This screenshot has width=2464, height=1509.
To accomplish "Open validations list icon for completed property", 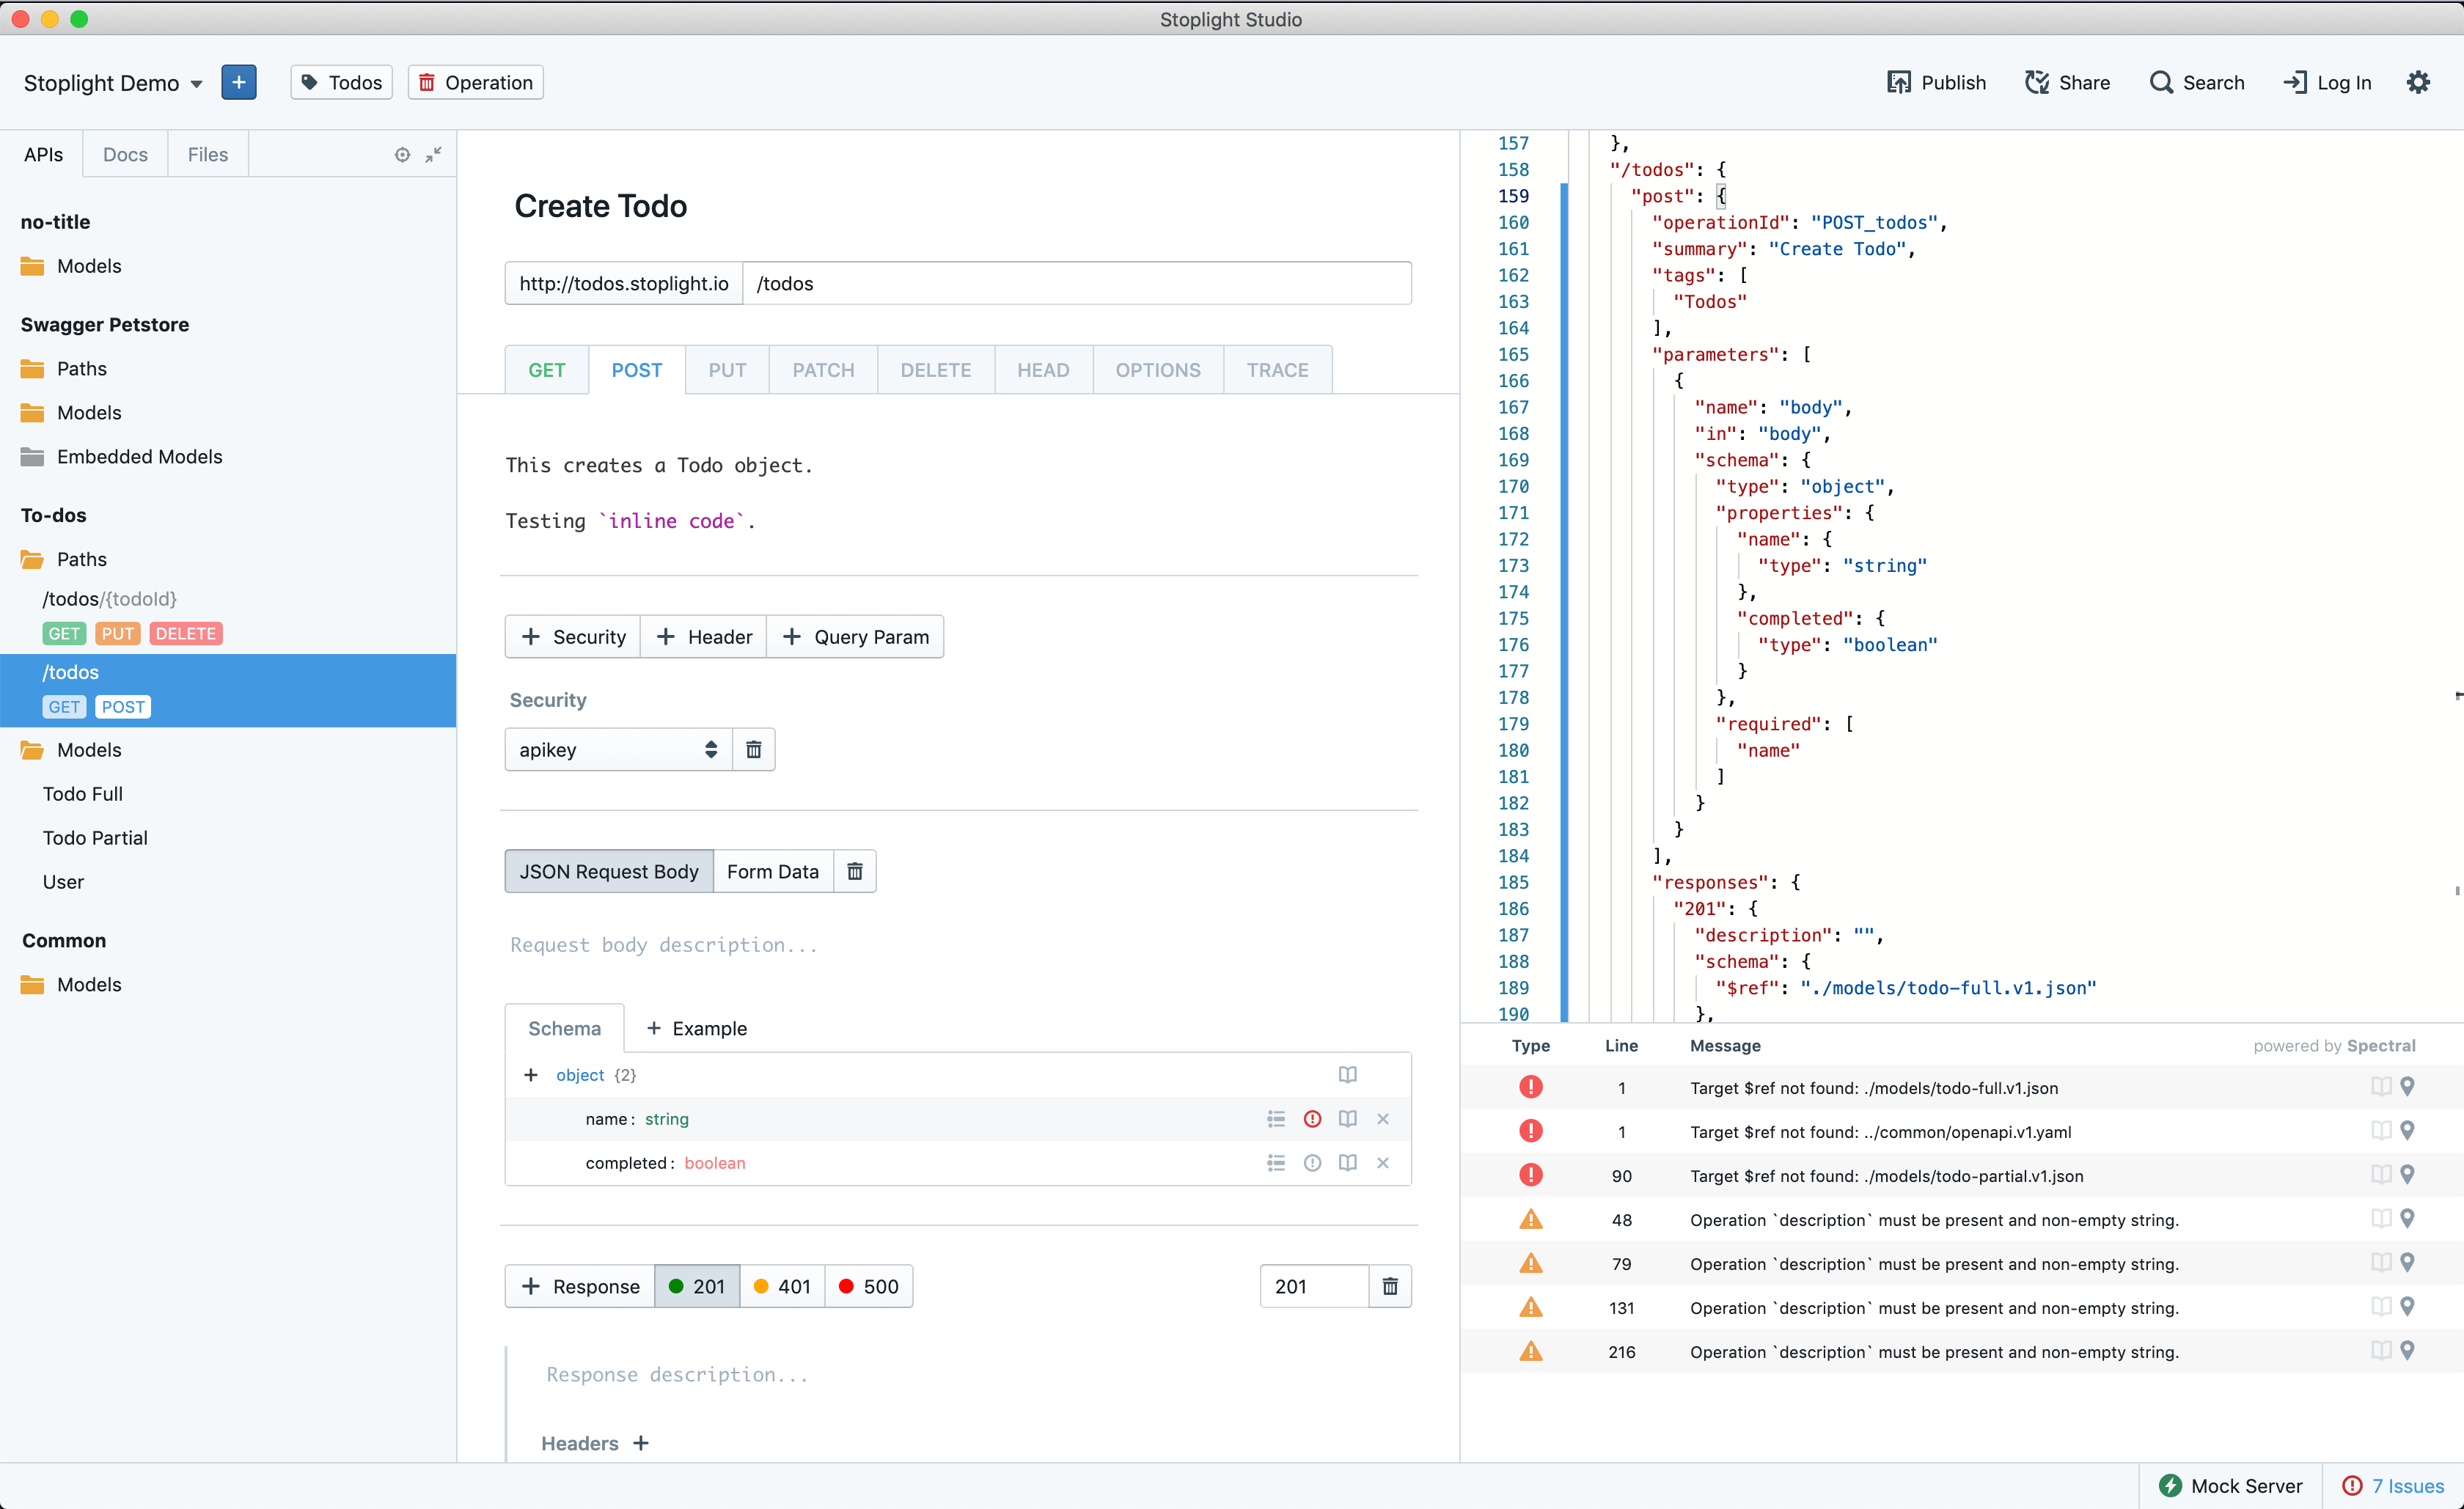I will [x=1276, y=1163].
